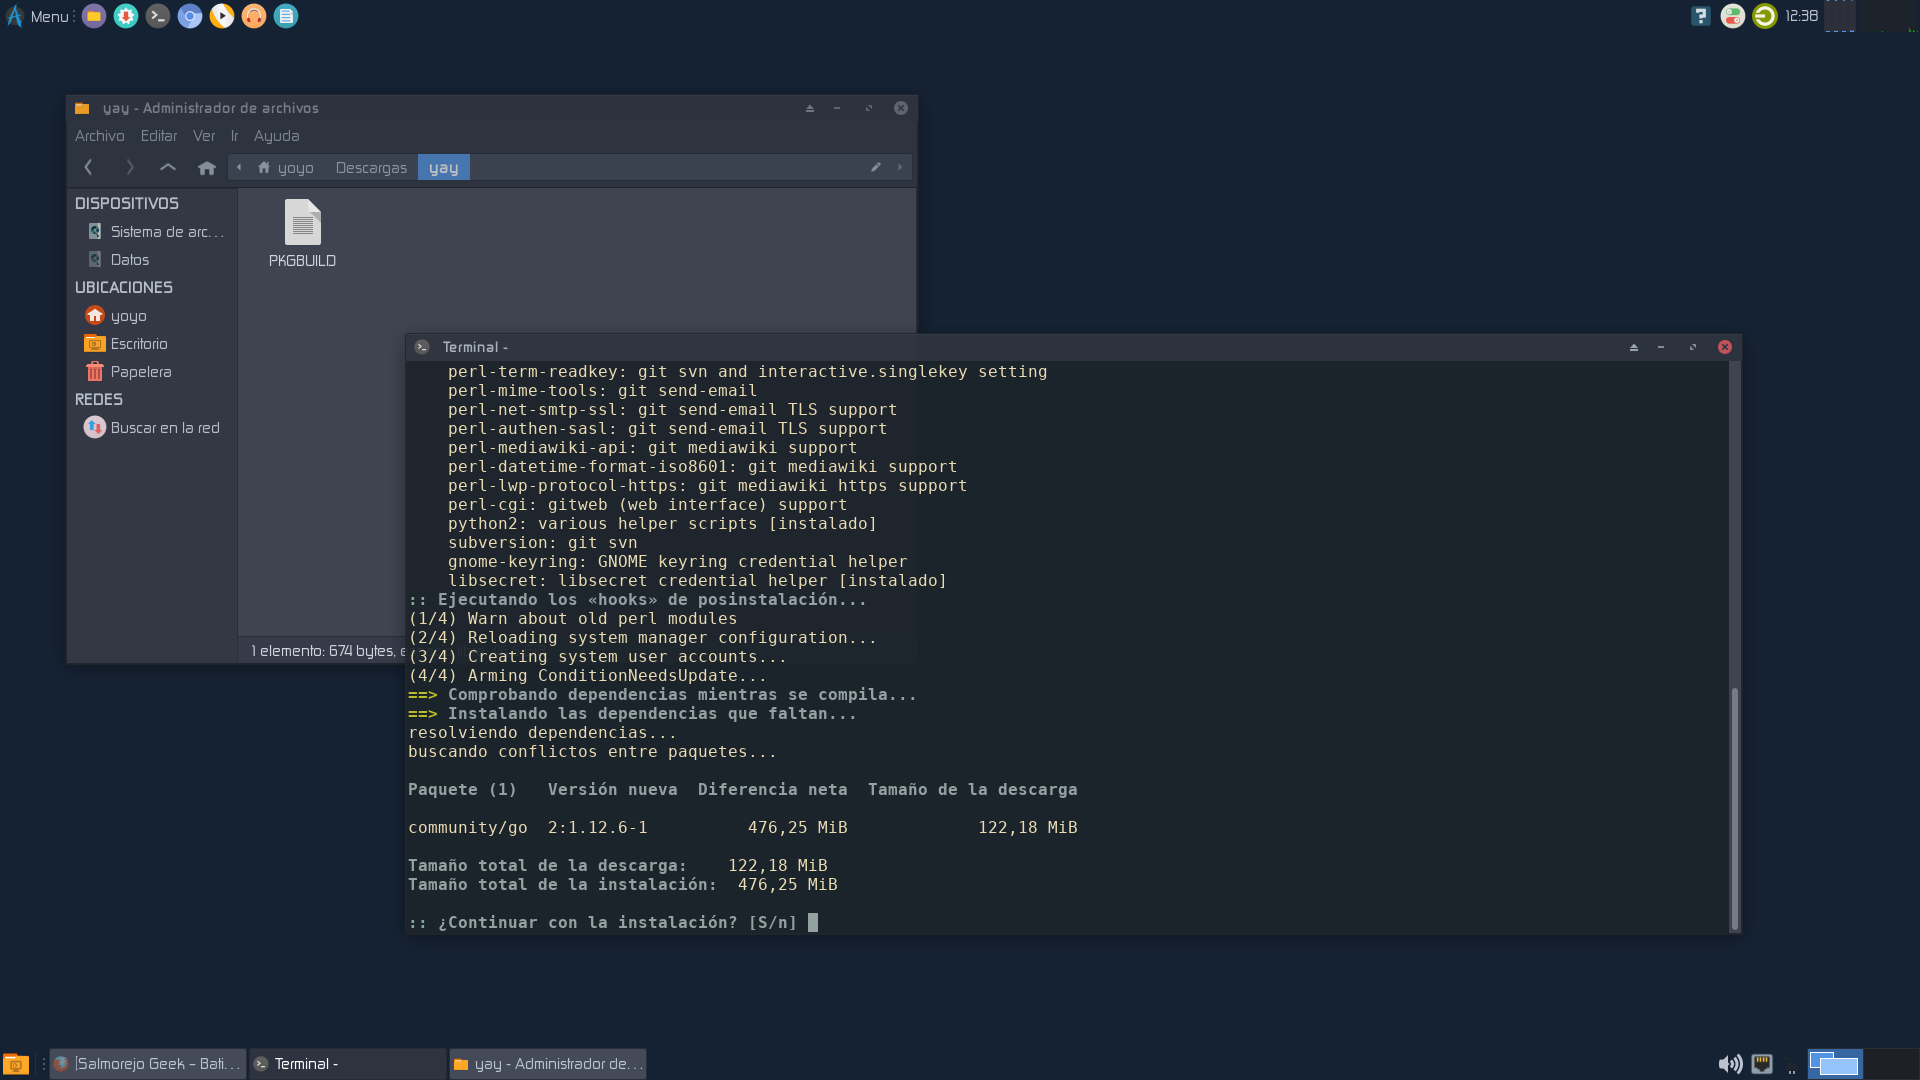The image size is (1920, 1080).
Task: Switch to Salmorejo Geek browser taskbar window
Action: pyautogui.click(x=148, y=1064)
